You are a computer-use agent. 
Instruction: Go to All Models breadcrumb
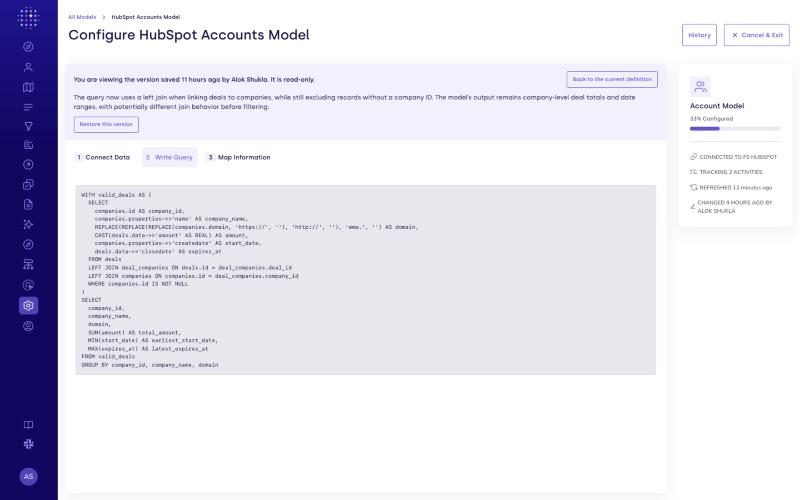[x=82, y=17]
